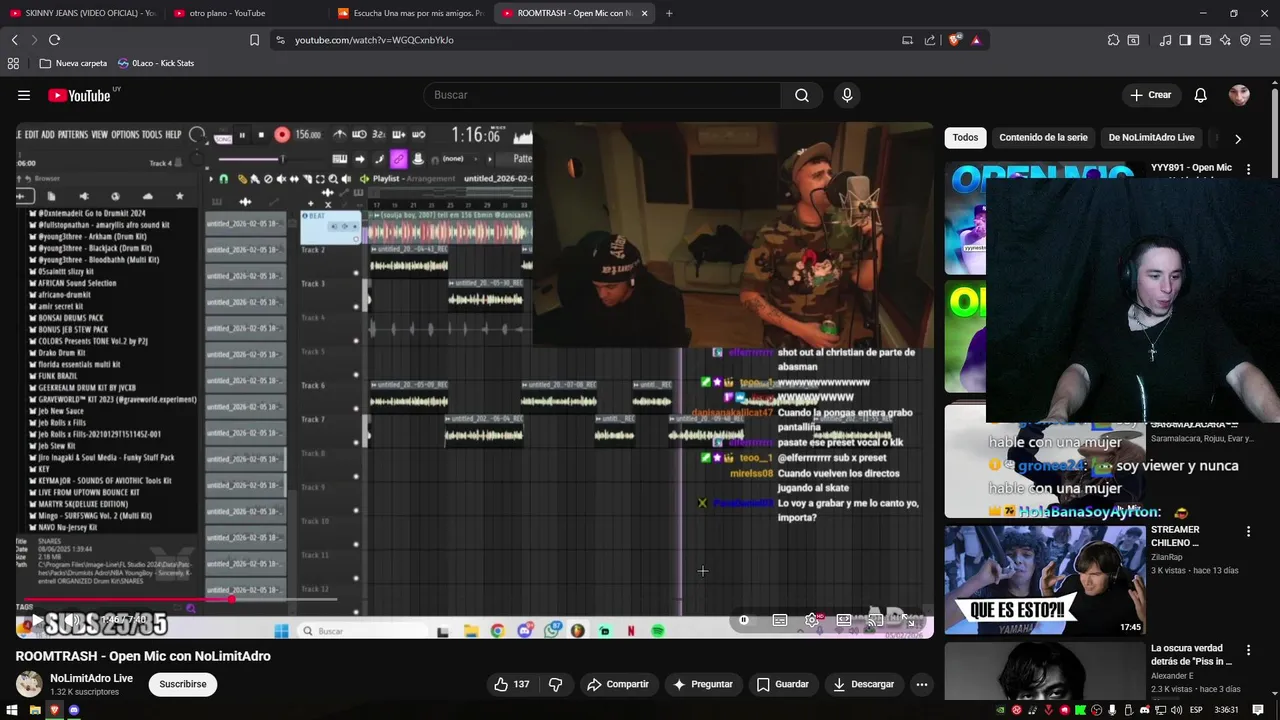The height and width of the screenshot is (720, 1280).
Task: Open the Leo AI sparkle icon
Action: [x=1225, y=40]
